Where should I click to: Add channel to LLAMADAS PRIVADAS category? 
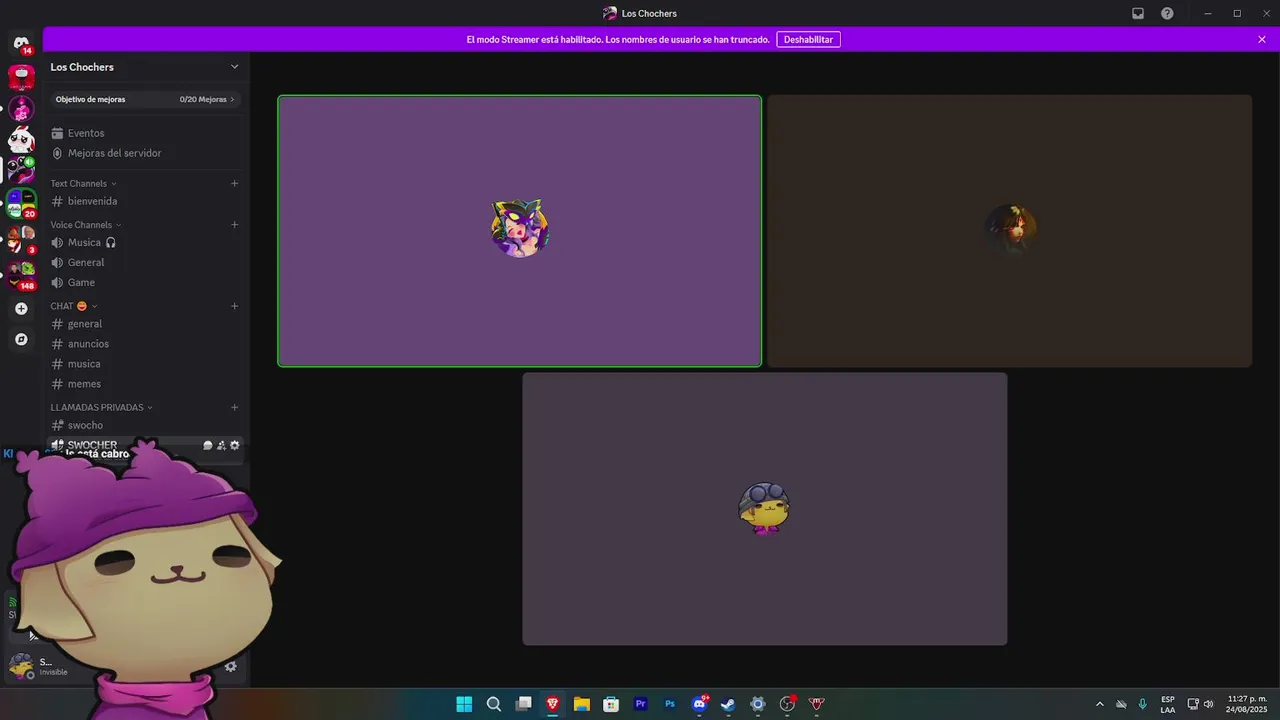[235, 407]
